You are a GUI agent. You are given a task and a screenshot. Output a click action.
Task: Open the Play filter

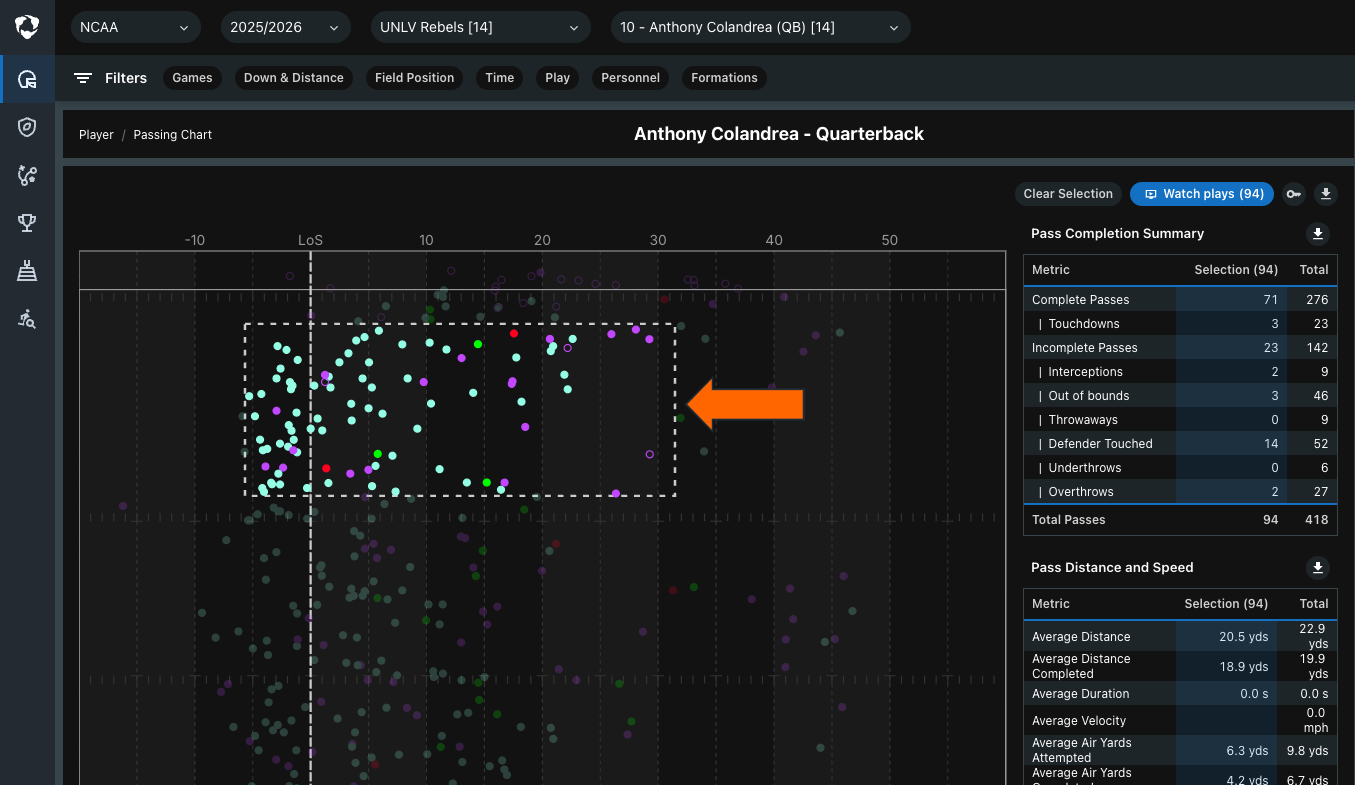click(558, 78)
